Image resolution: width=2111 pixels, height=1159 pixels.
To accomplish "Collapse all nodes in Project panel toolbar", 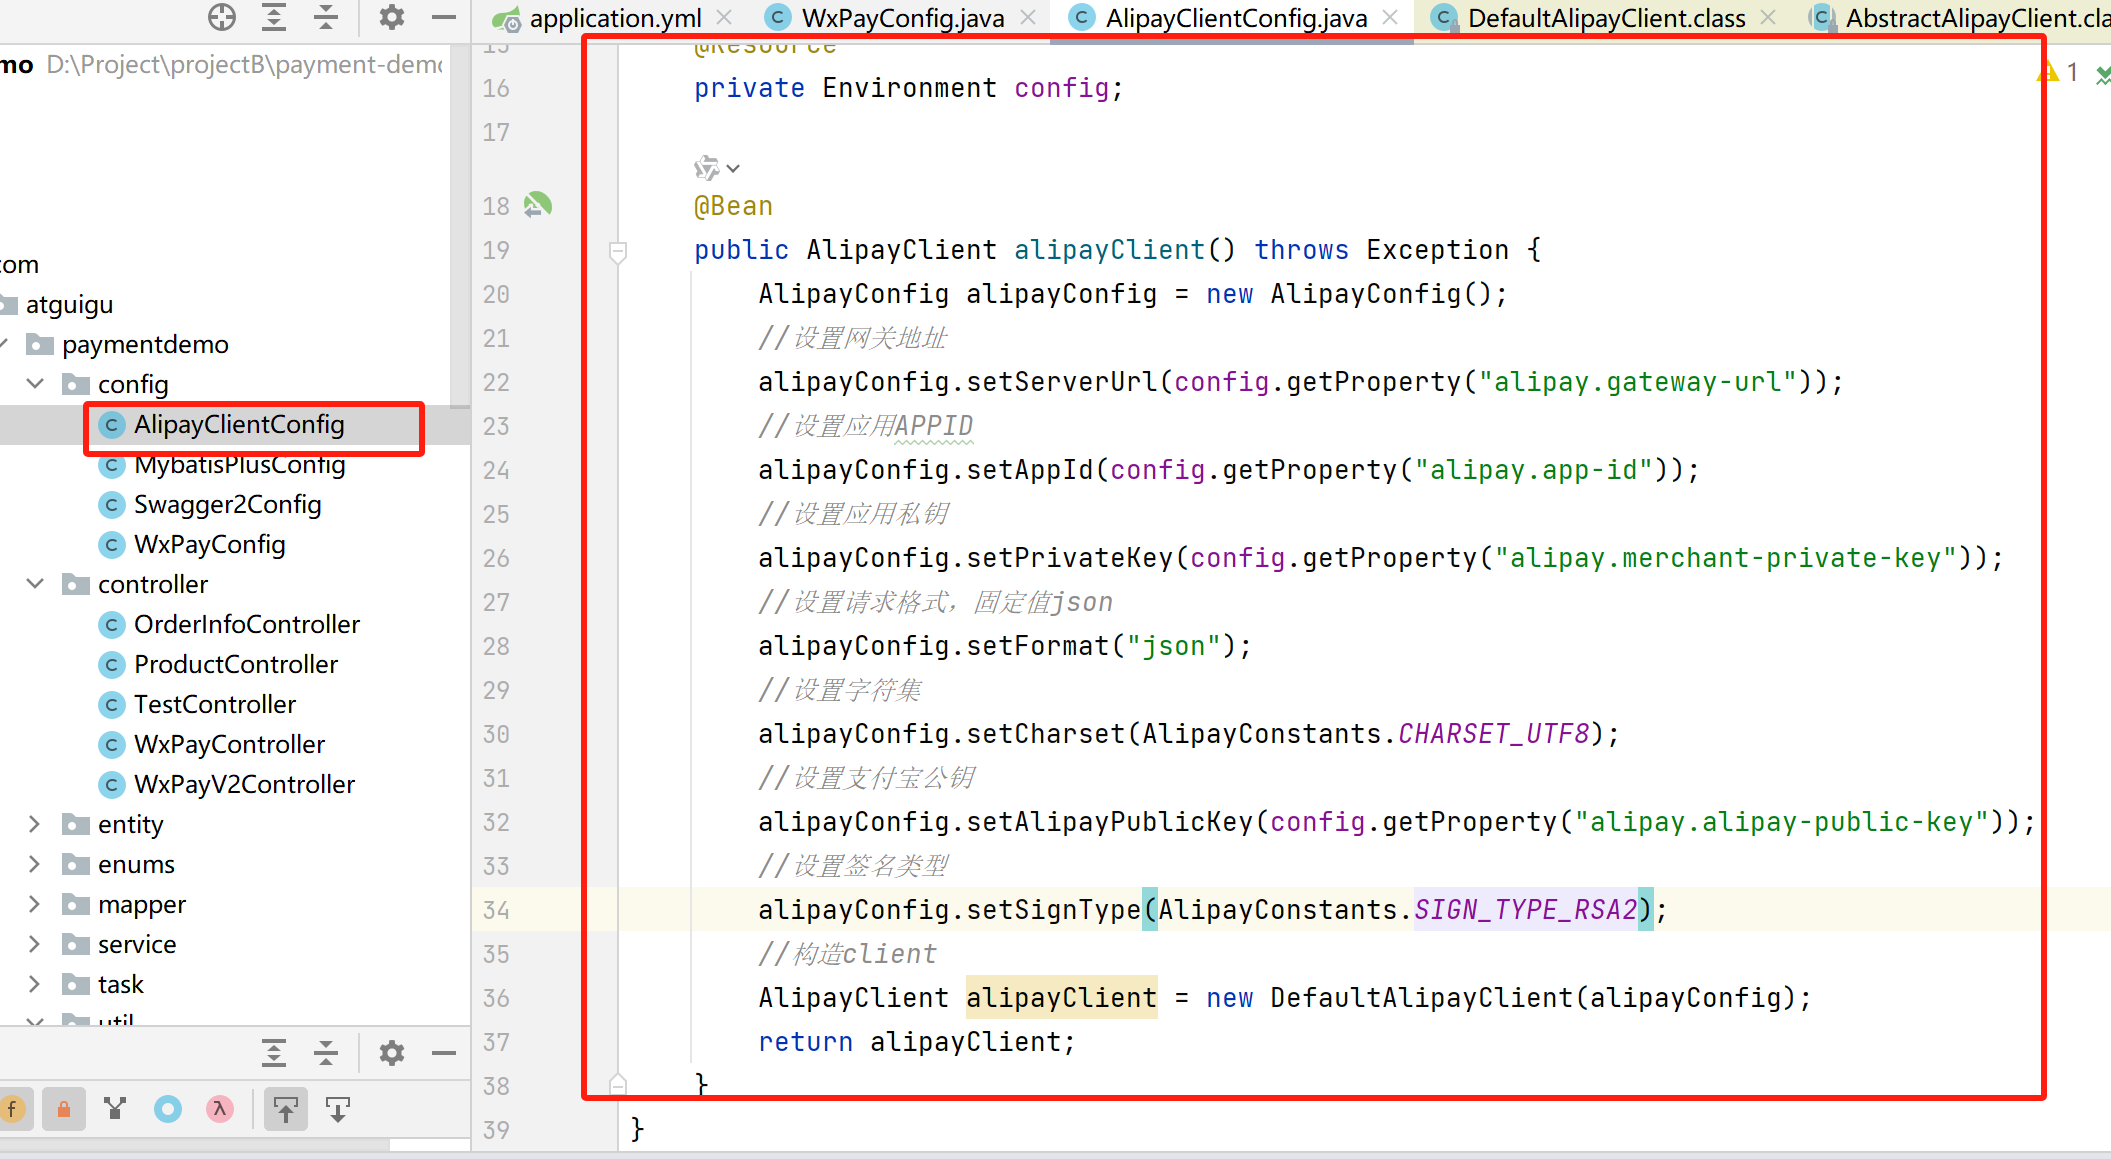I will pos(326,17).
